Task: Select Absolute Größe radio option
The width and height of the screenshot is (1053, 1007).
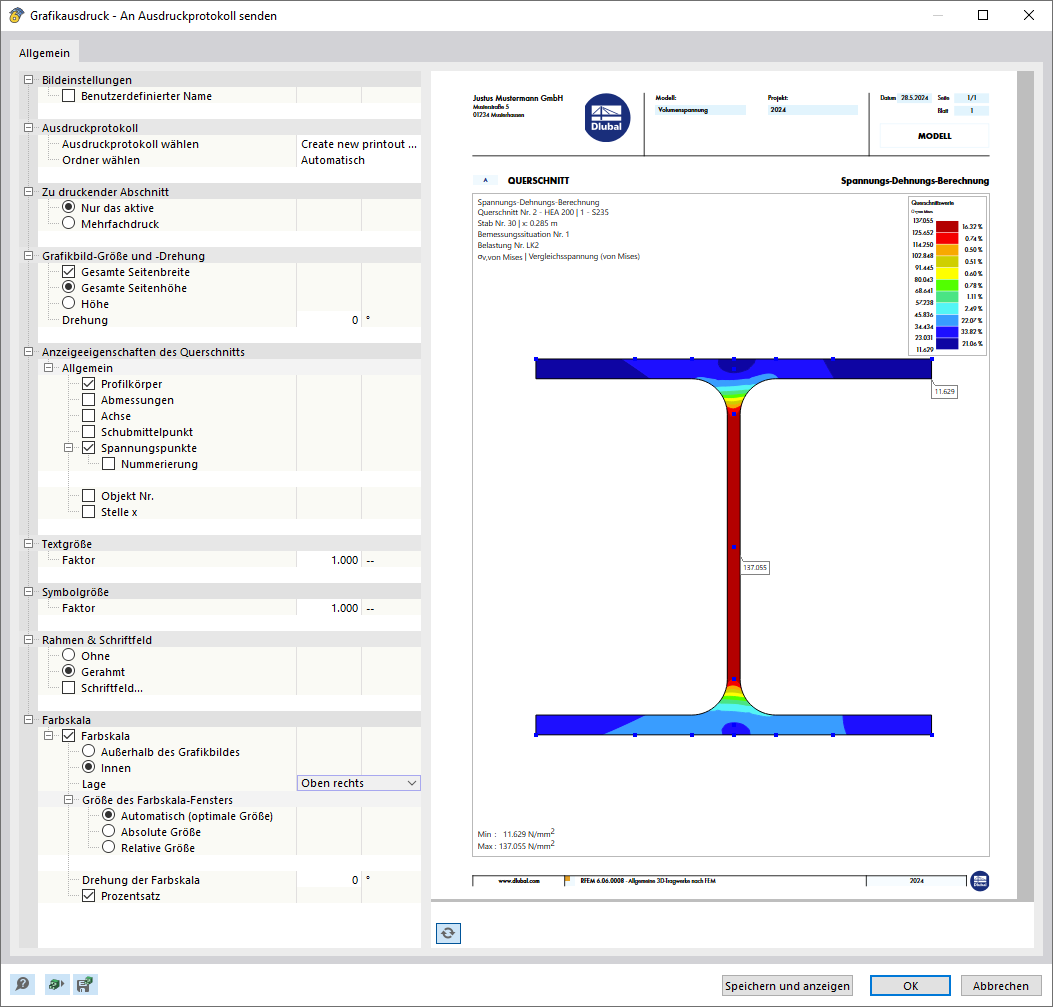Action: coord(109,831)
